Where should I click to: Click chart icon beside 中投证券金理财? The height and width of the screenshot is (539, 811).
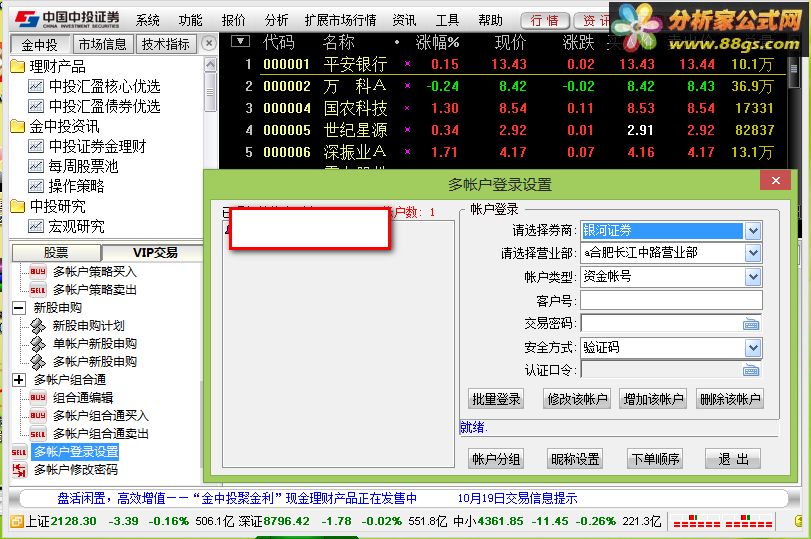point(36,146)
